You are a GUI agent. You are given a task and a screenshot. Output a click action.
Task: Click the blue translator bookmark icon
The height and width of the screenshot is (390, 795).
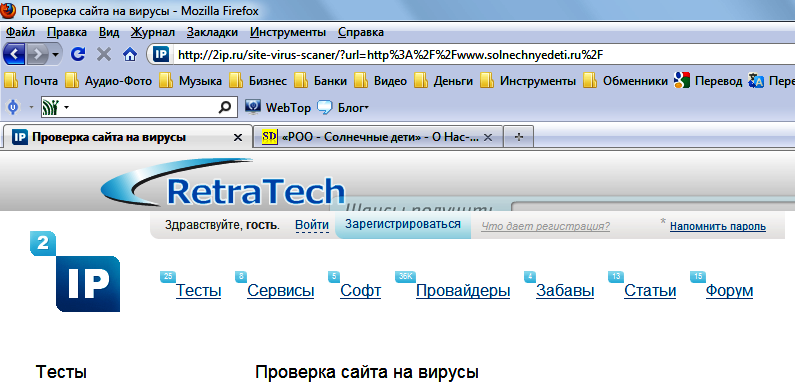click(x=756, y=81)
